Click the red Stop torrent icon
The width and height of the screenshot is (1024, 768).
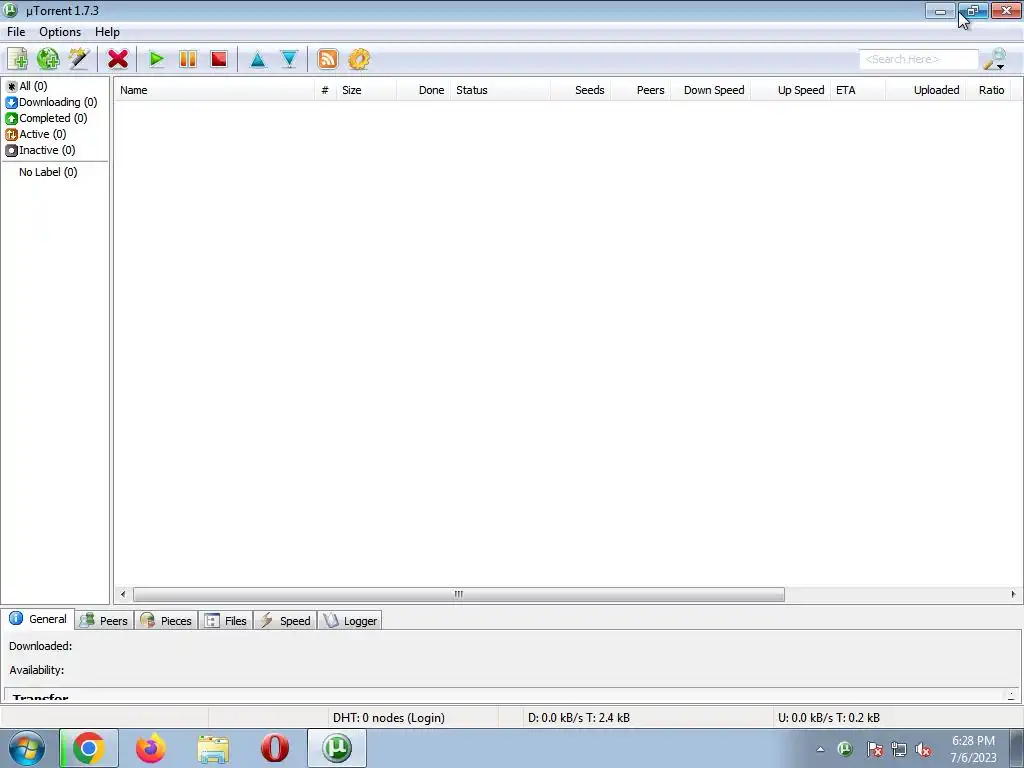[219, 59]
